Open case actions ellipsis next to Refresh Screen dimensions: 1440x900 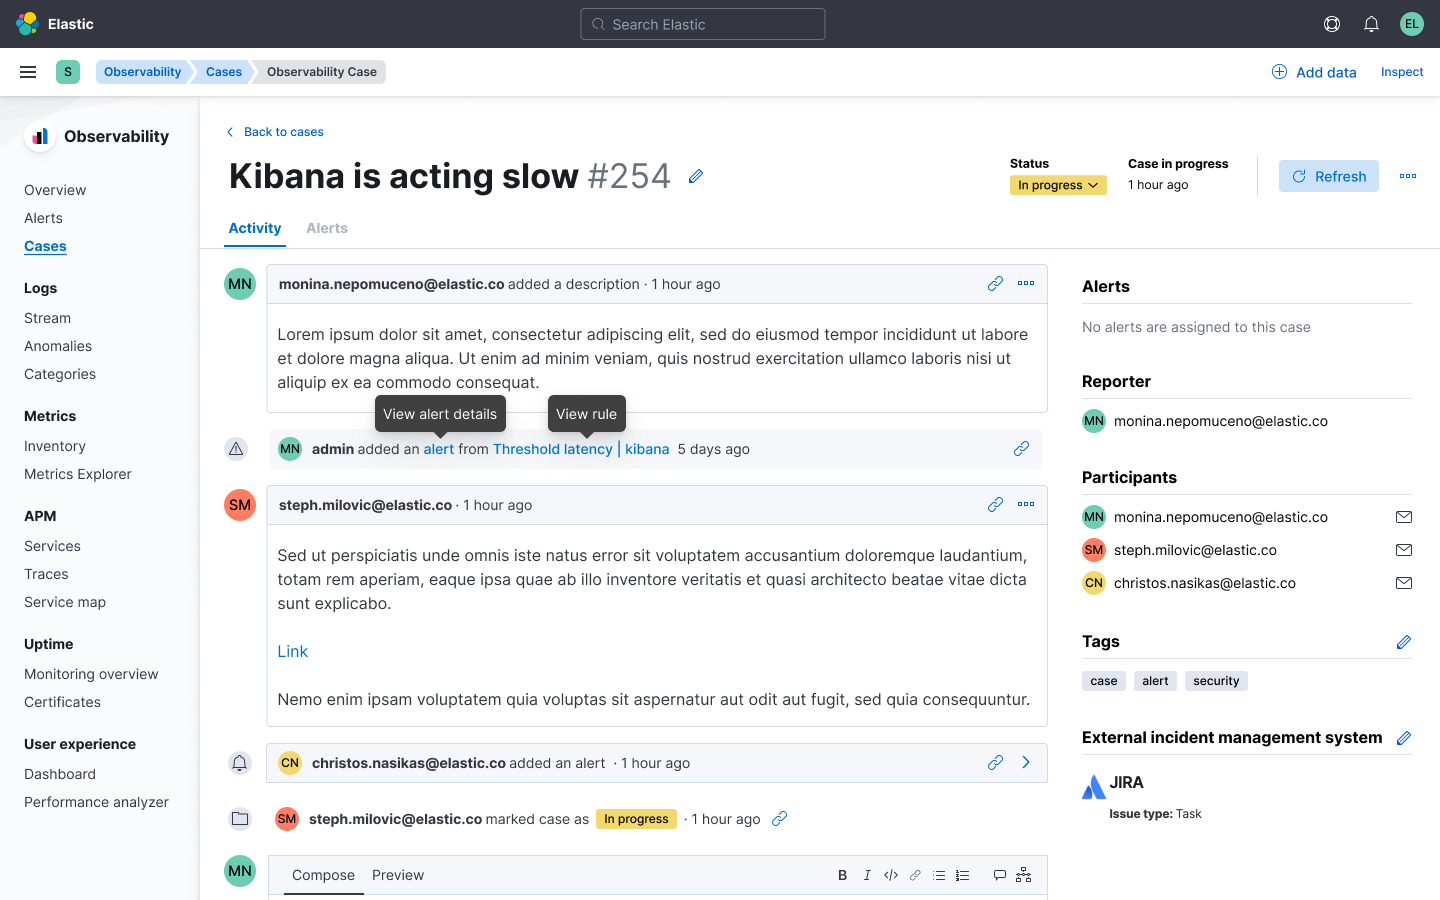(1408, 176)
